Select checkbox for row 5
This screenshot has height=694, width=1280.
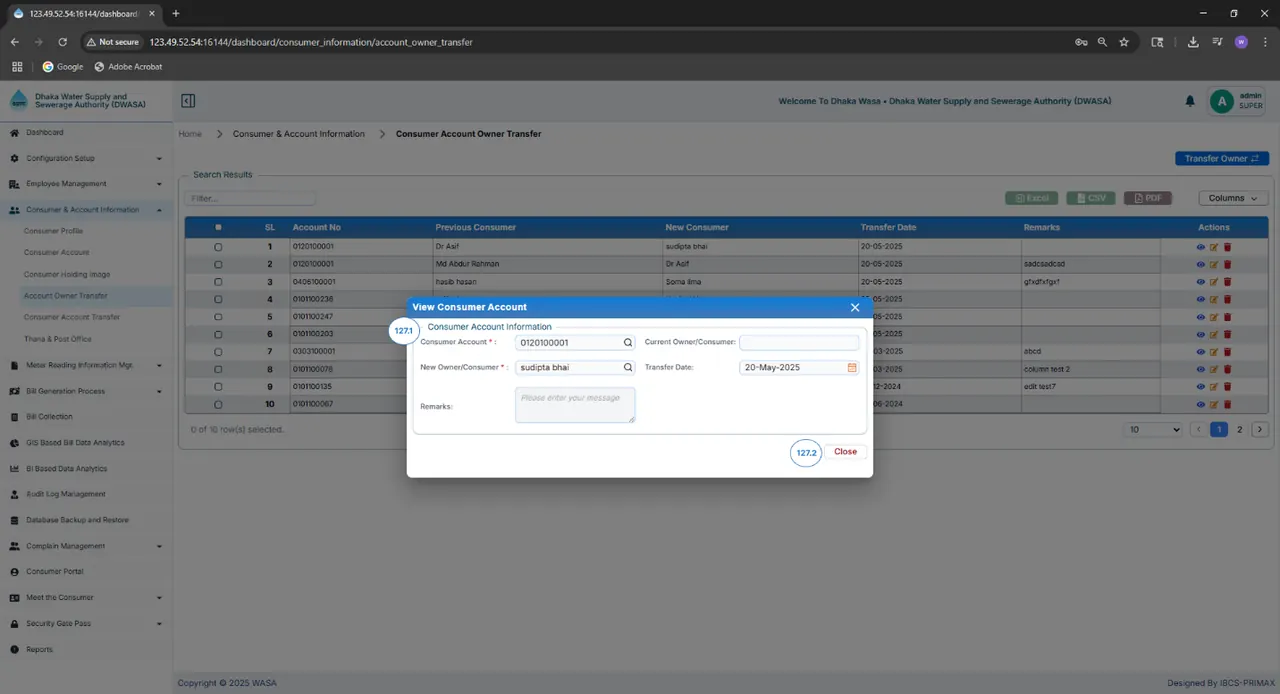click(218, 317)
